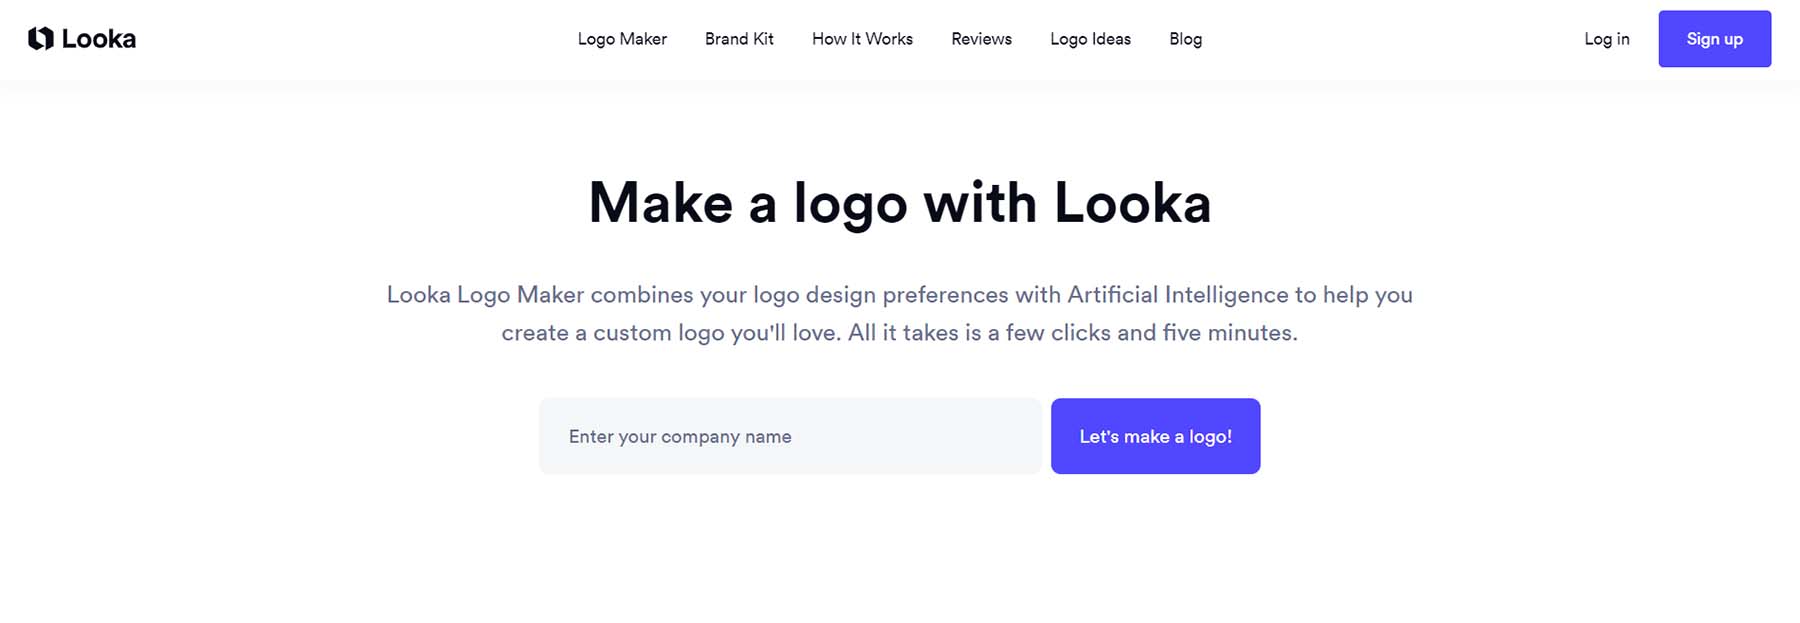Image resolution: width=1800 pixels, height=623 pixels.
Task: Start logo creation with the purple CTA button
Action: pos(1155,436)
